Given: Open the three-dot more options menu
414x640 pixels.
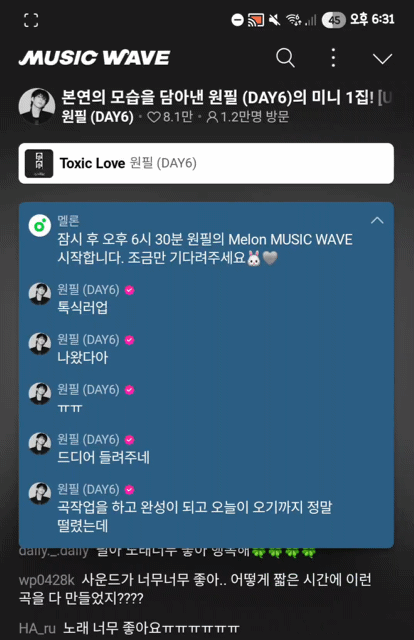Looking at the screenshot, I should tap(333, 58).
